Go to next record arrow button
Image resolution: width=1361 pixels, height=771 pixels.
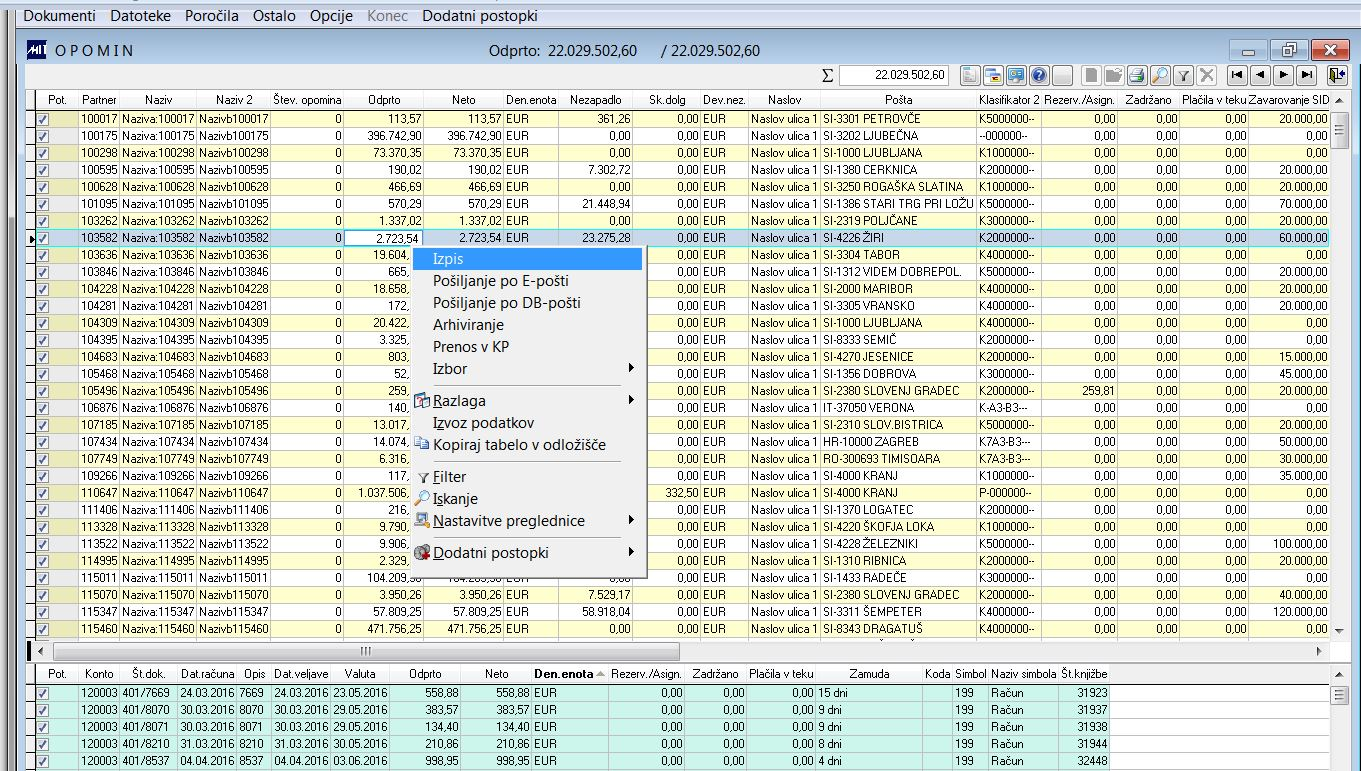coord(1283,75)
